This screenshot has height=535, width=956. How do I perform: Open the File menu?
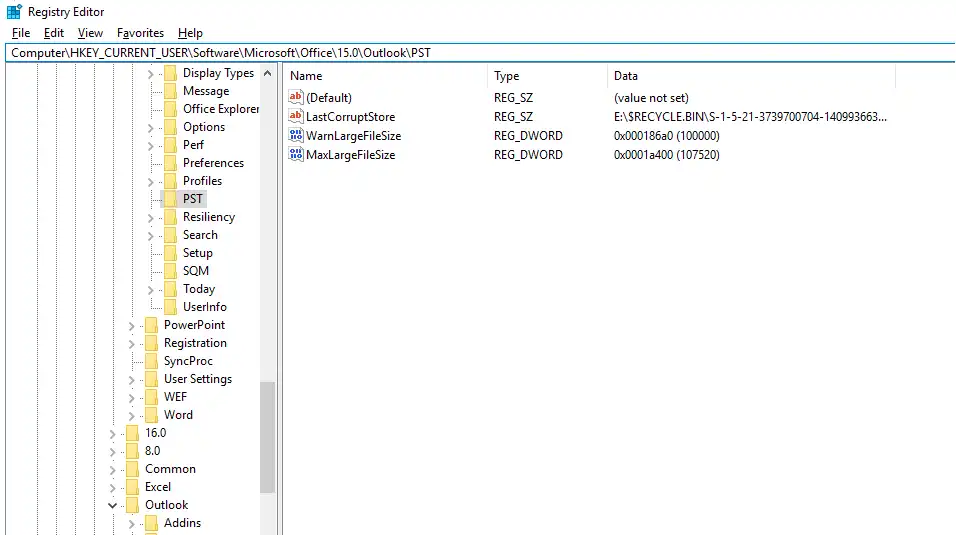(x=21, y=33)
